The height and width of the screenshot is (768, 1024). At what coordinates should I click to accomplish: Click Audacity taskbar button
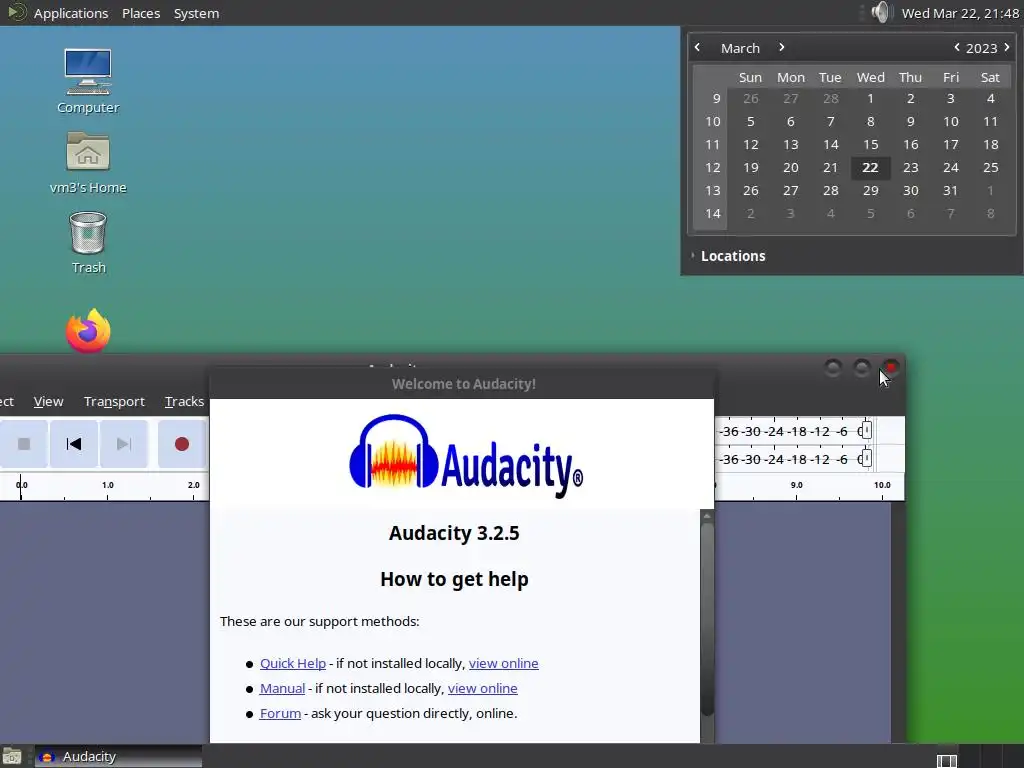tap(118, 757)
